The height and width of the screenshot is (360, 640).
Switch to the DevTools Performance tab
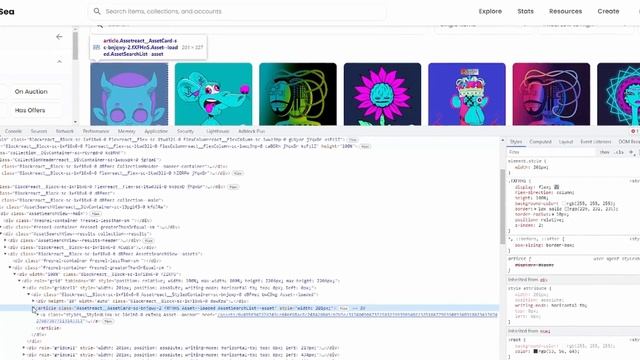(96, 131)
